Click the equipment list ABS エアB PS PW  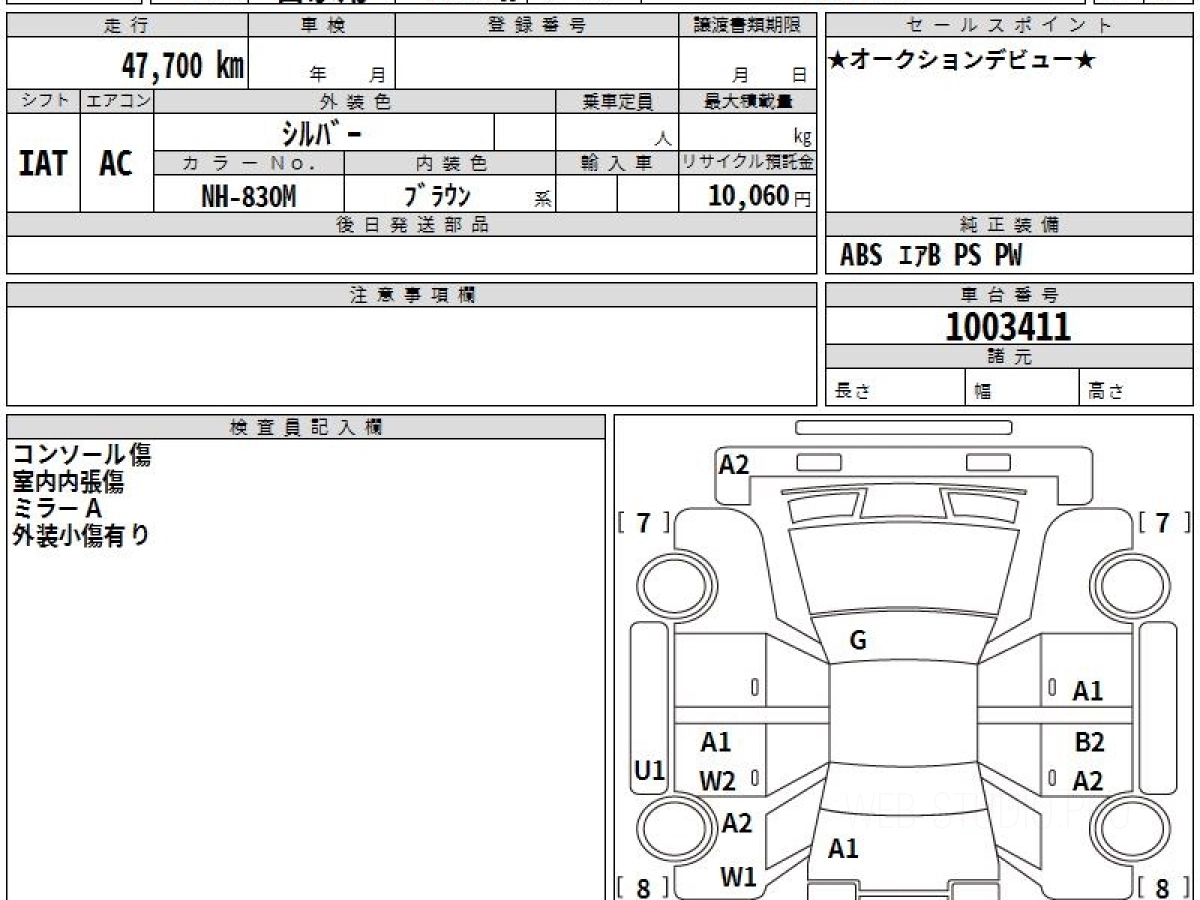(x=931, y=256)
